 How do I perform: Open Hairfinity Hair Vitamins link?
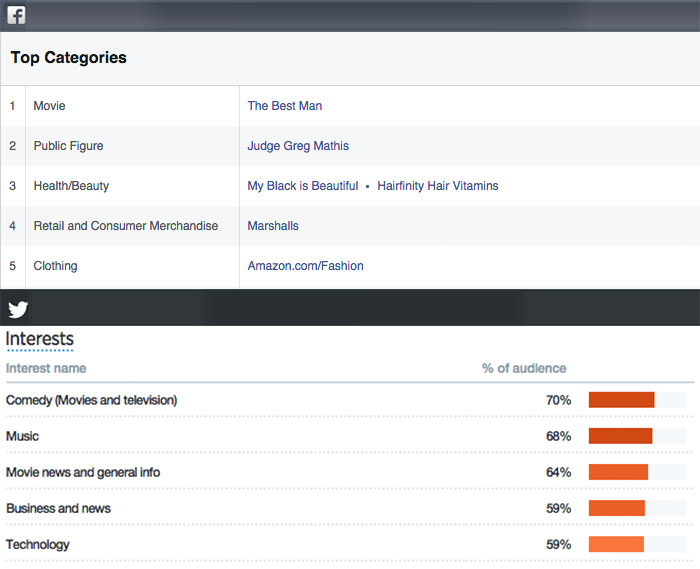438,186
